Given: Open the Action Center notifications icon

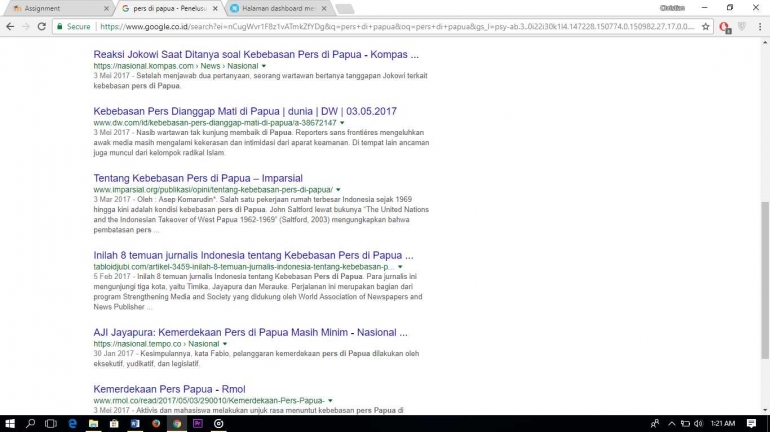Looking at the screenshot, I should [751, 423].
